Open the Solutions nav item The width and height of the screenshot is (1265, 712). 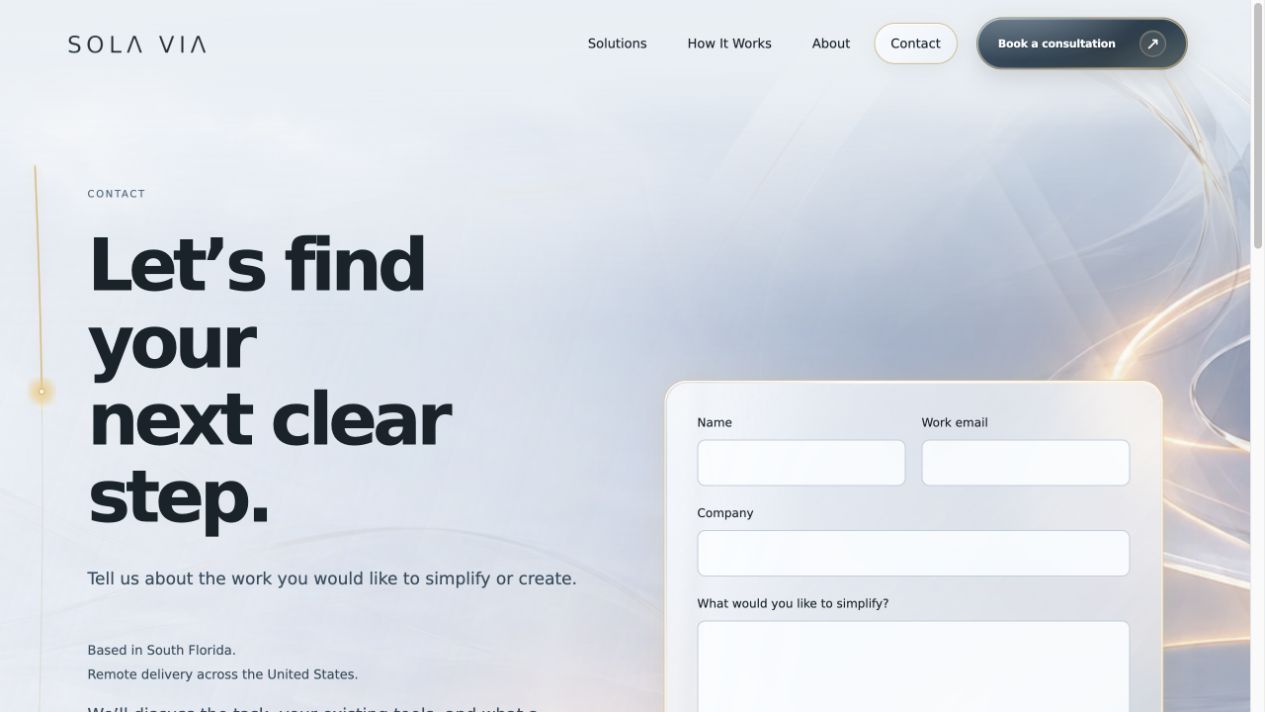617,44
